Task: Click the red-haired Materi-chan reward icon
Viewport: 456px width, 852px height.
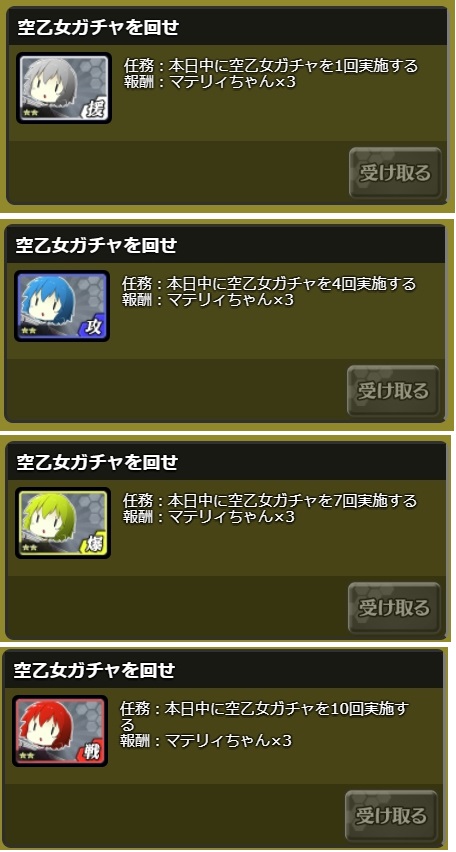Action: pos(60,731)
